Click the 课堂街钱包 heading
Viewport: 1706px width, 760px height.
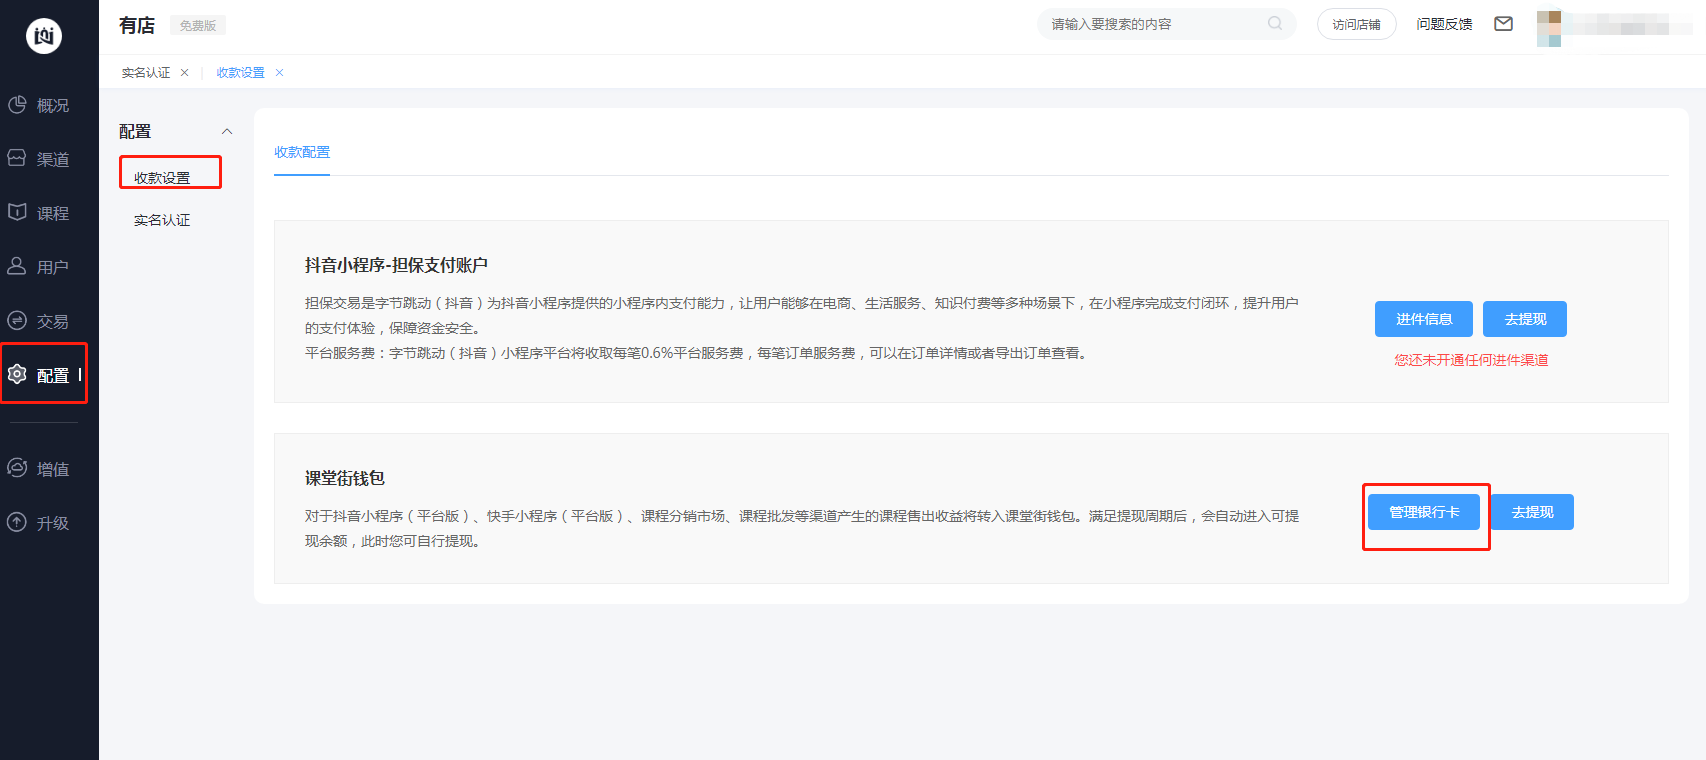(345, 478)
